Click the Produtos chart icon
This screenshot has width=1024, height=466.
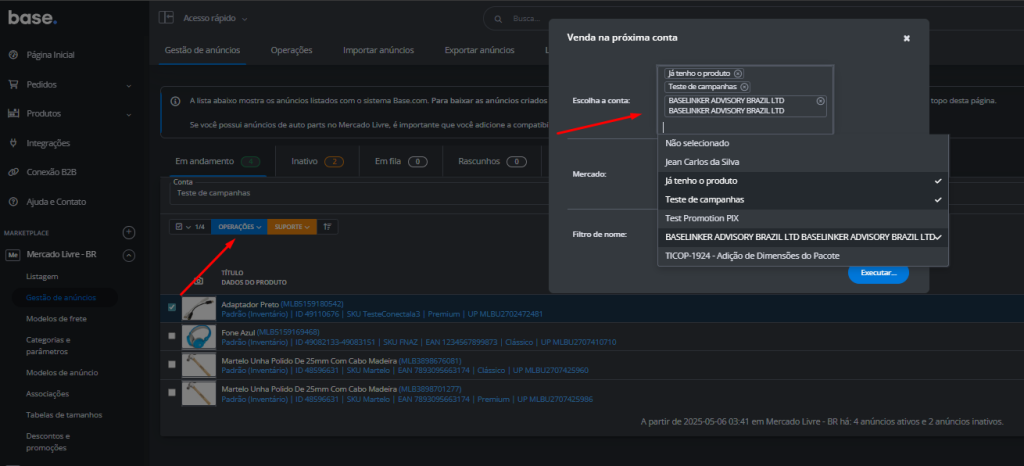click(x=13, y=114)
